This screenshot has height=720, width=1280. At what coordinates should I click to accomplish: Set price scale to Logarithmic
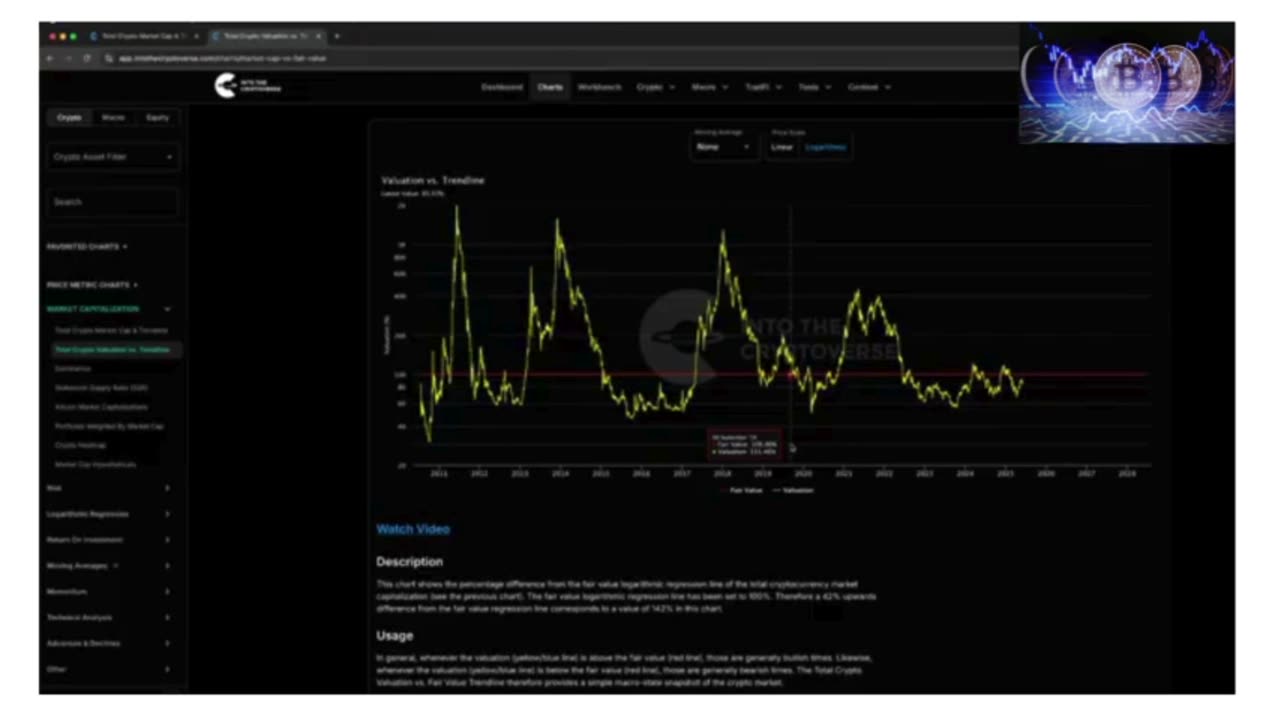pos(826,147)
